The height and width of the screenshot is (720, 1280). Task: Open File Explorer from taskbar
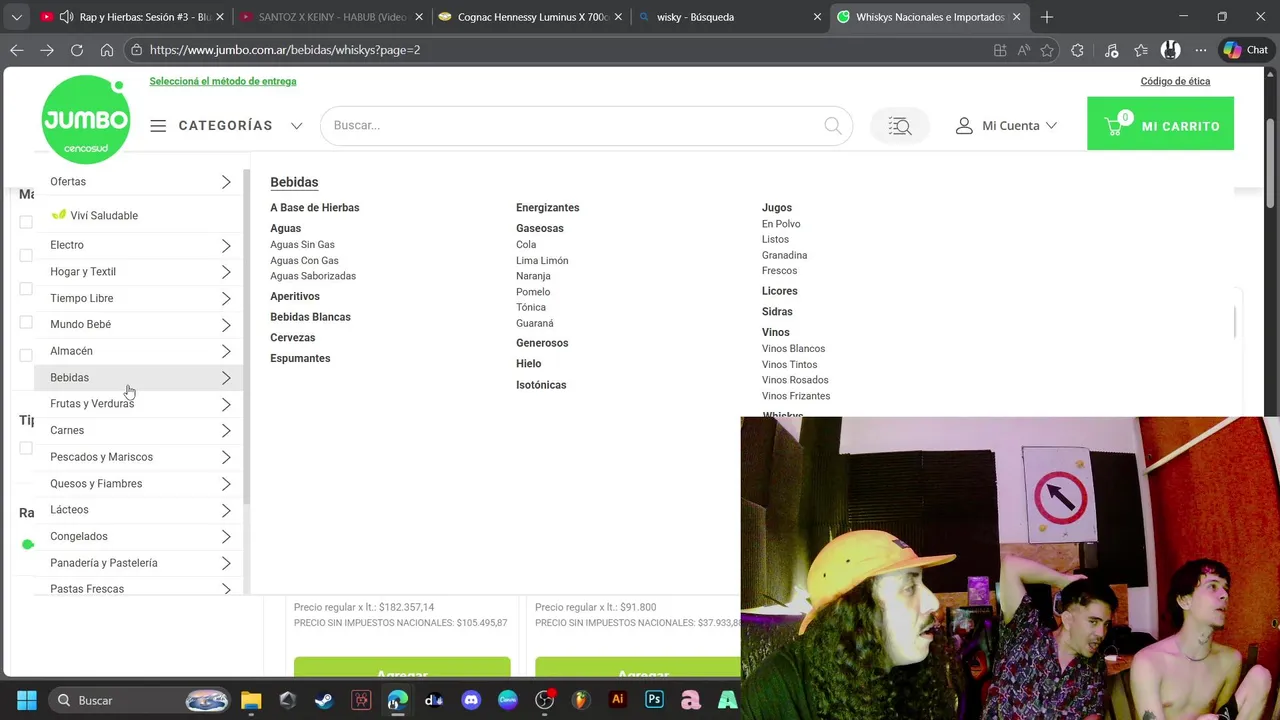[251, 700]
